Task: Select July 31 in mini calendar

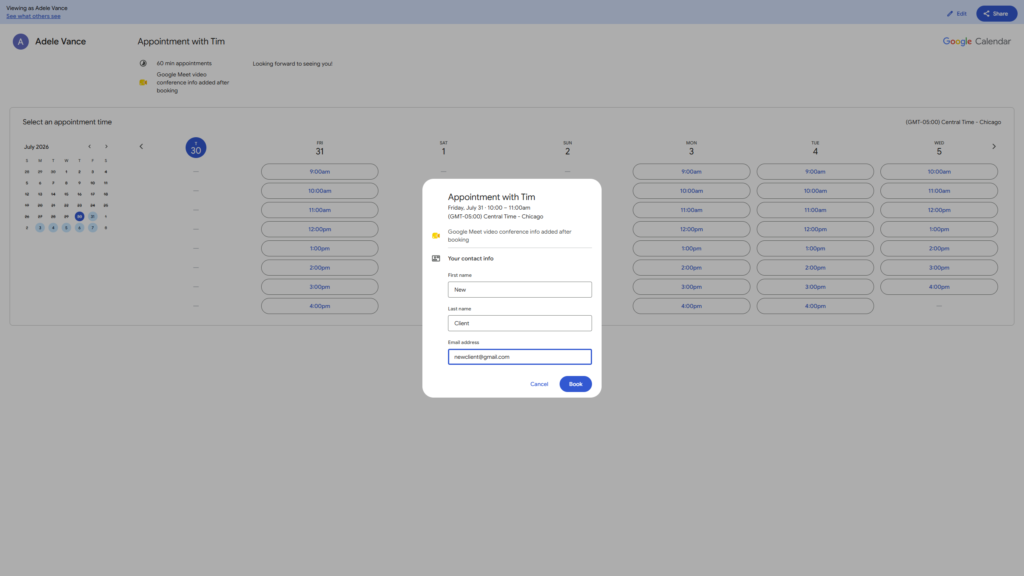Action: coord(93,216)
